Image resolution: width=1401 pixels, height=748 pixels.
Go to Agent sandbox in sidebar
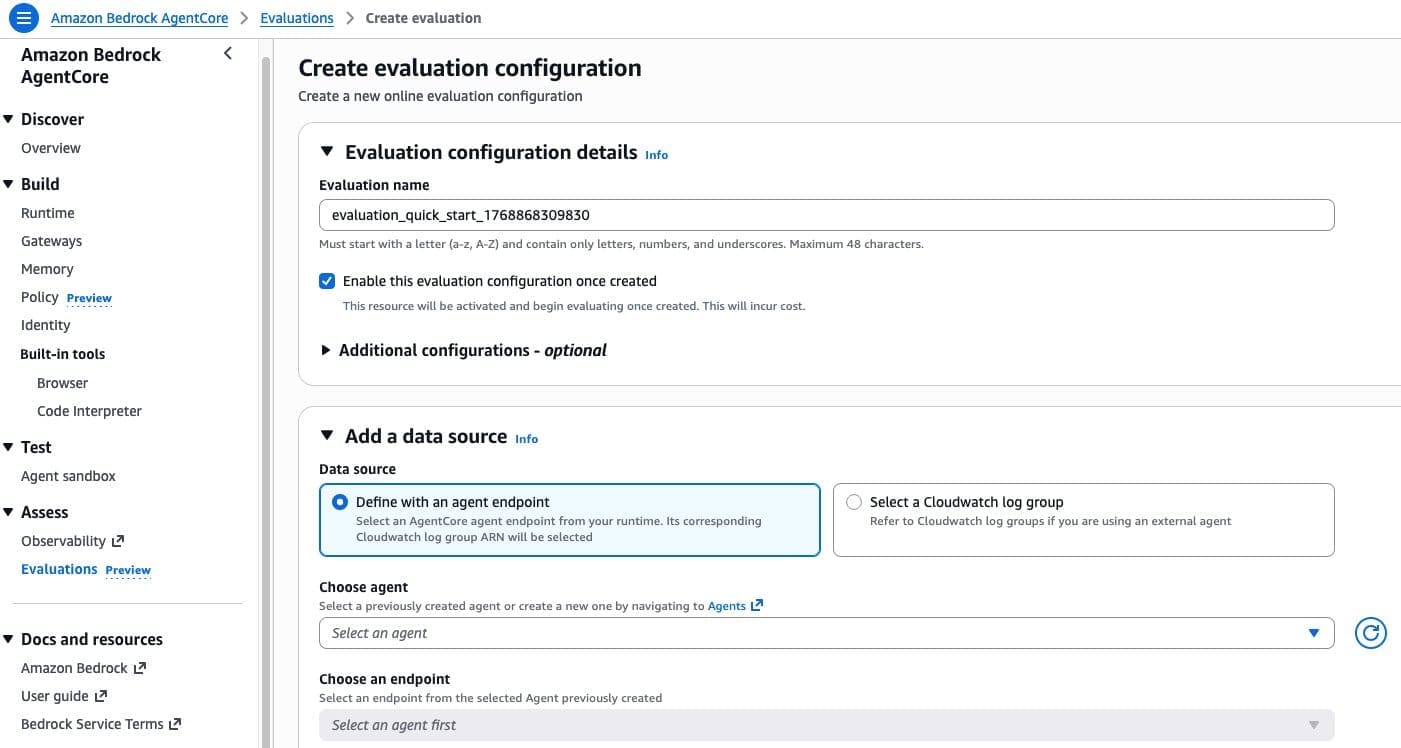(68, 476)
